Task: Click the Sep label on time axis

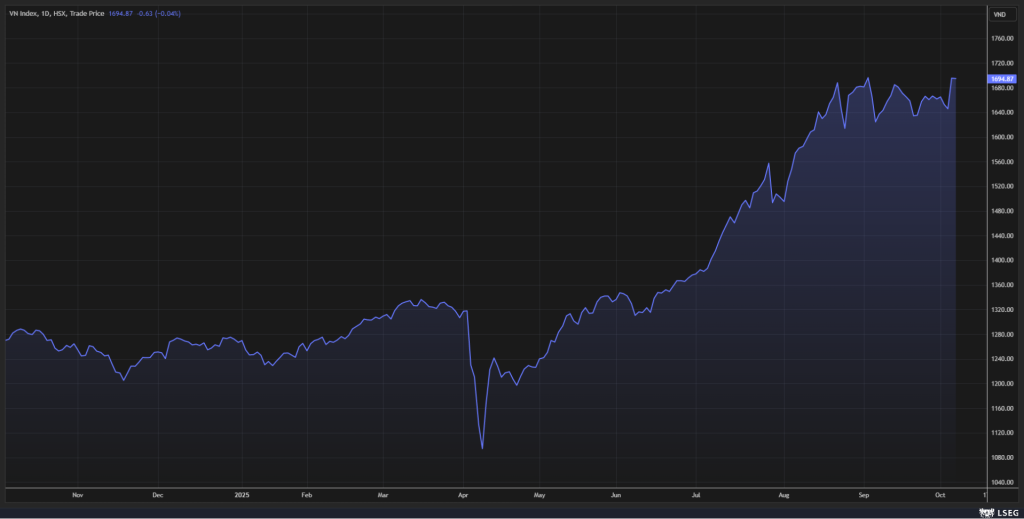Action: coord(864,494)
